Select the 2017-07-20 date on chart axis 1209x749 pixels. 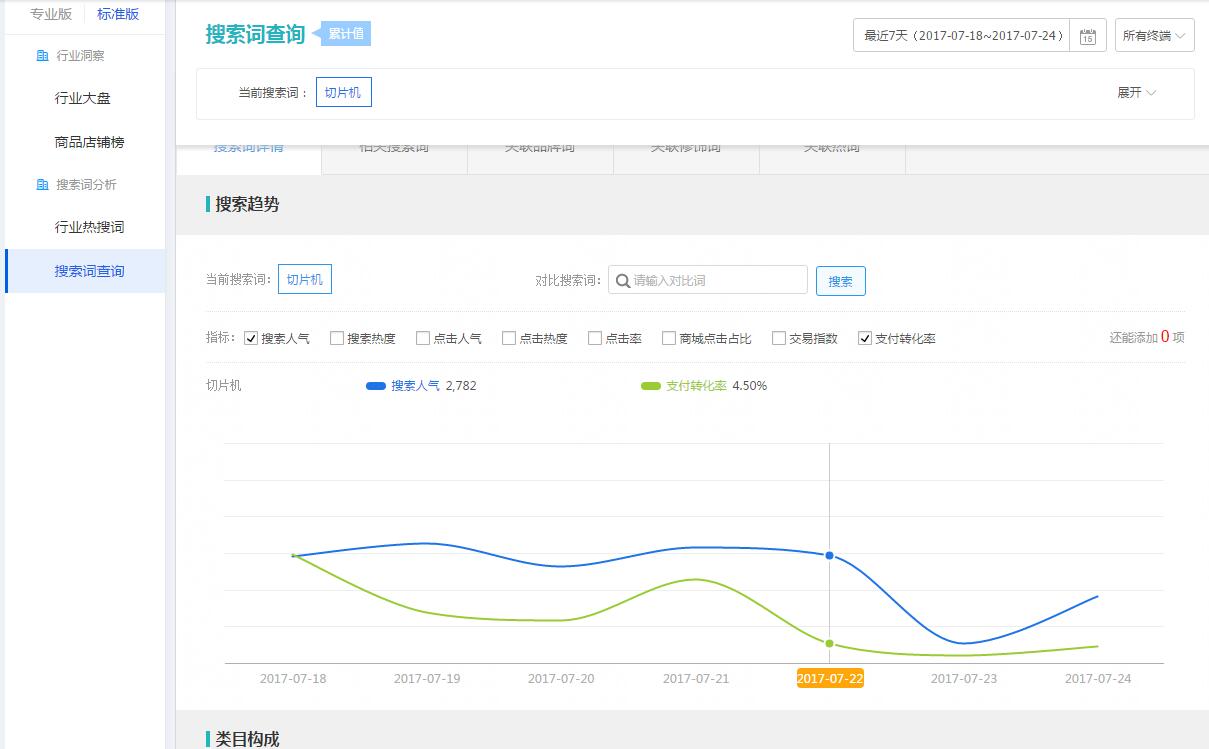pos(561,679)
